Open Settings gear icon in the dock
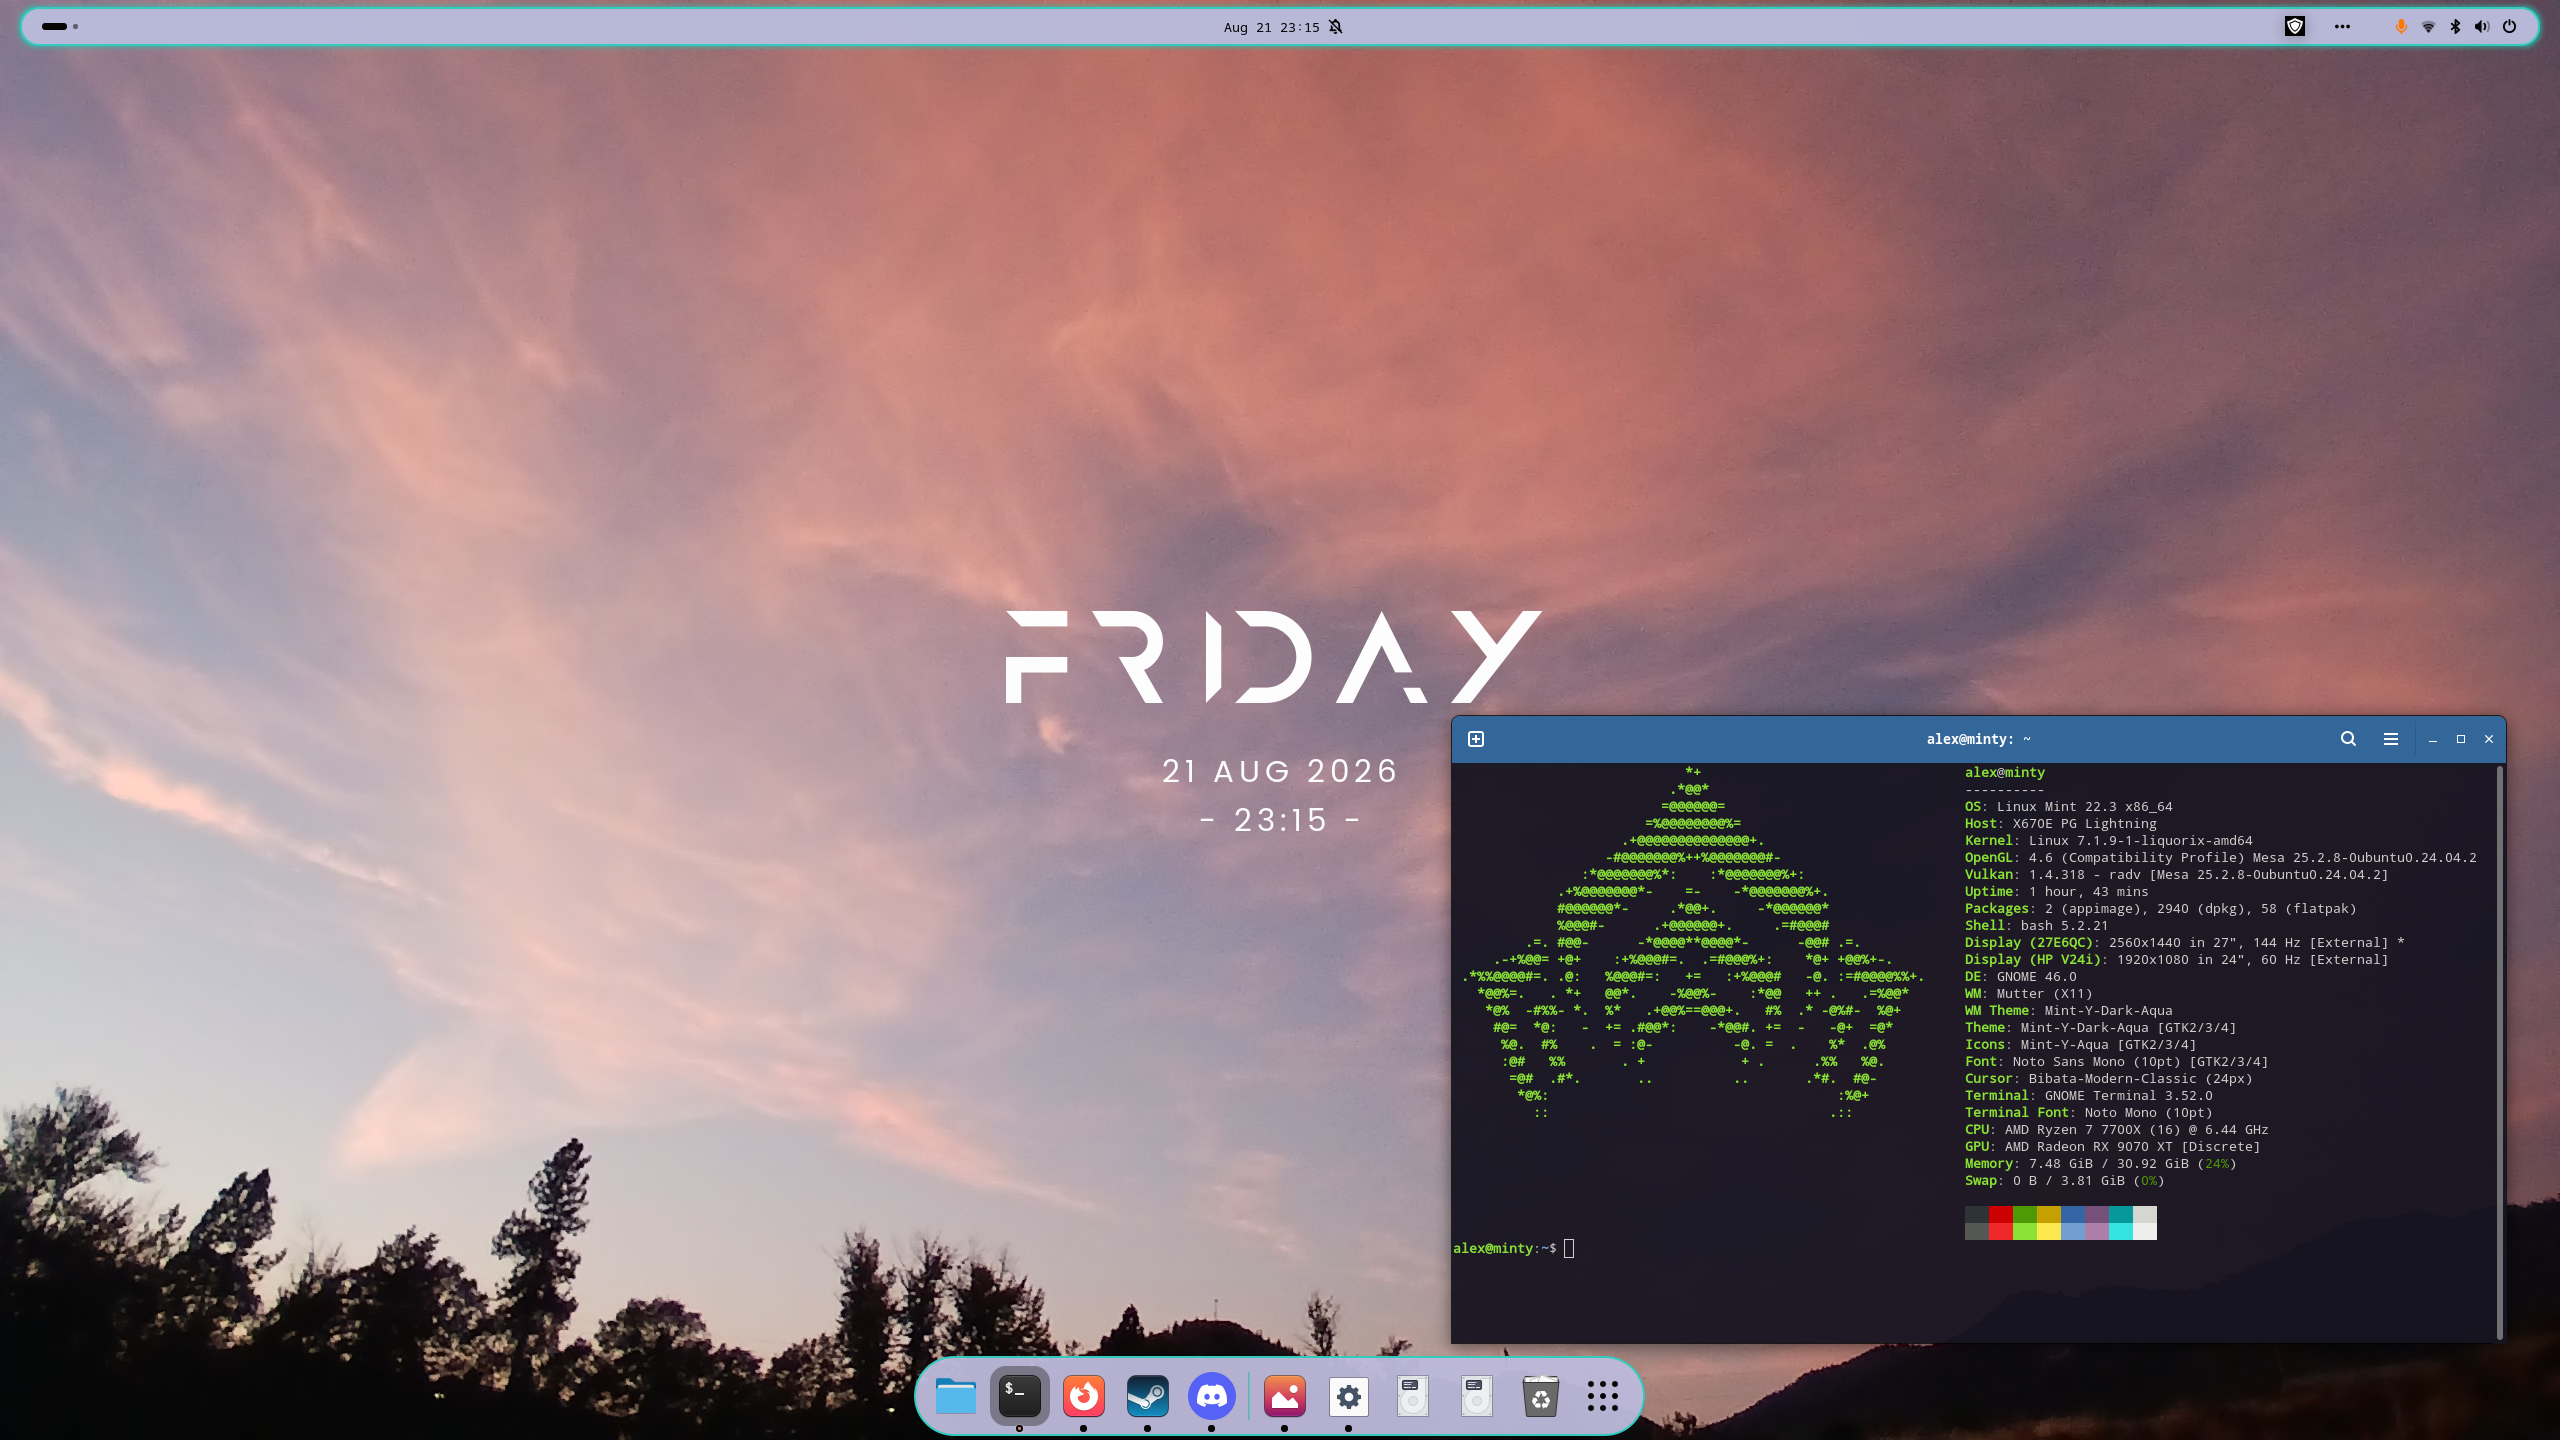This screenshot has width=2560, height=1440. click(x=1349, y=1396)
